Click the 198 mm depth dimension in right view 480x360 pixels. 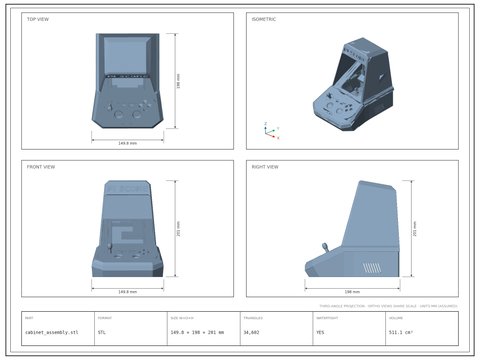coord(352,292)
